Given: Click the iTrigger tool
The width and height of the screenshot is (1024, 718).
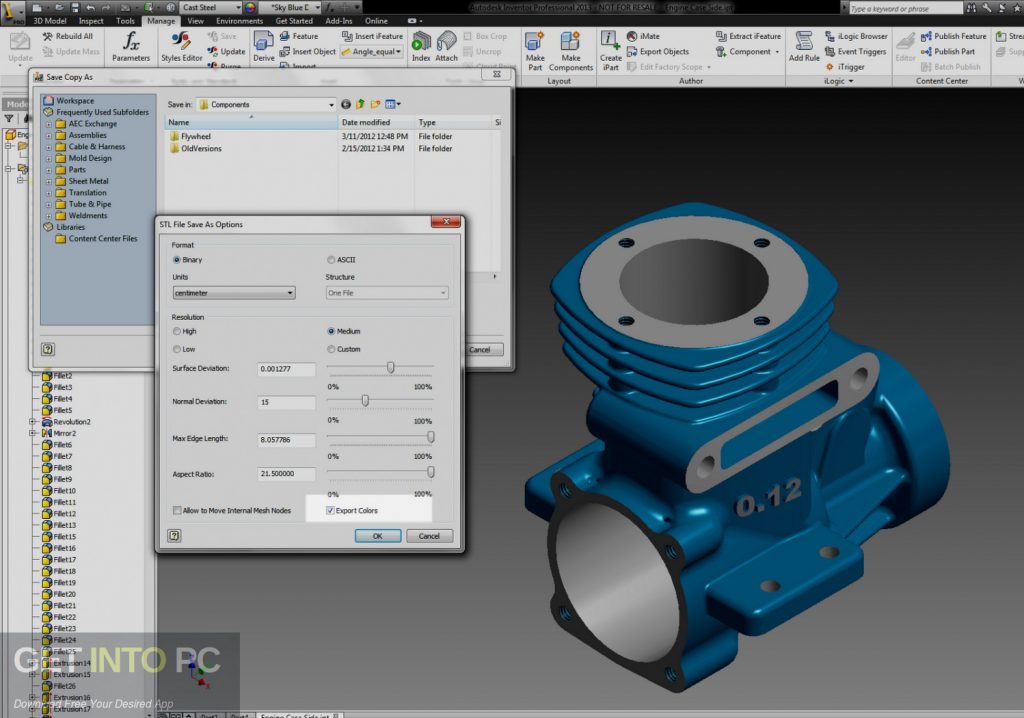Looking at the screenshot, I should point(845,67).
